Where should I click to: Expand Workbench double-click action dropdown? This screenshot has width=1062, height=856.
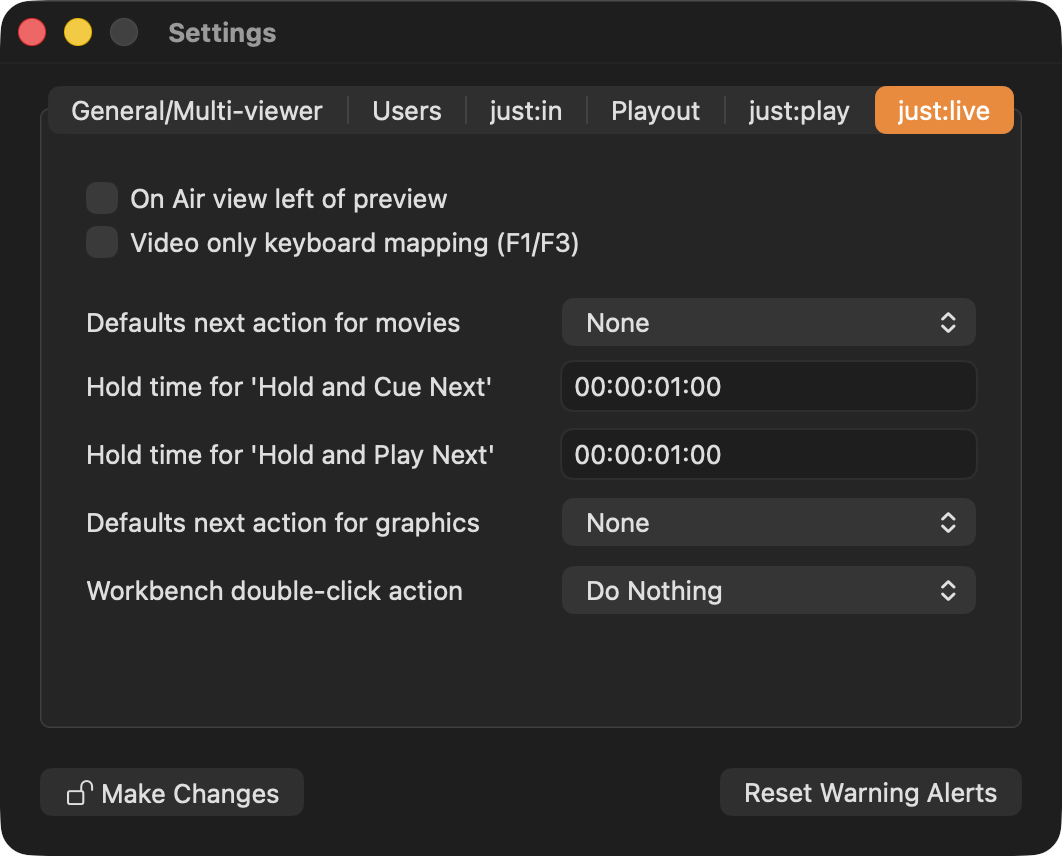point(769,591)
